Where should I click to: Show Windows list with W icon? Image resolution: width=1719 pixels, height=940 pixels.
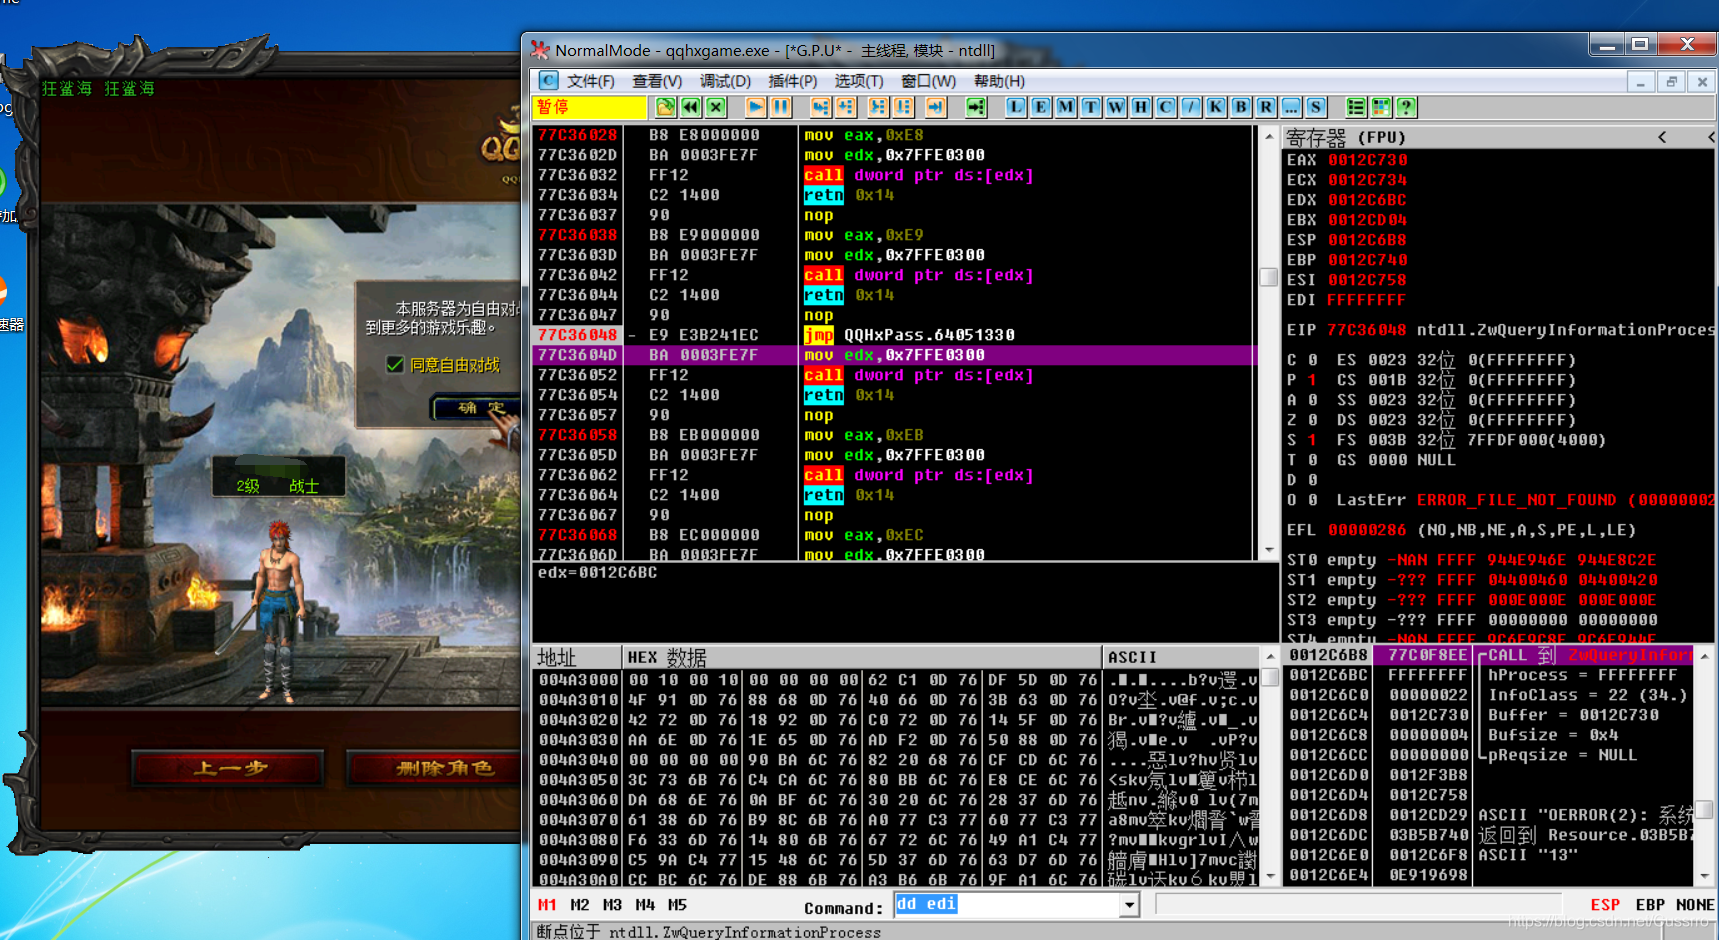(x=1116, y=107)
